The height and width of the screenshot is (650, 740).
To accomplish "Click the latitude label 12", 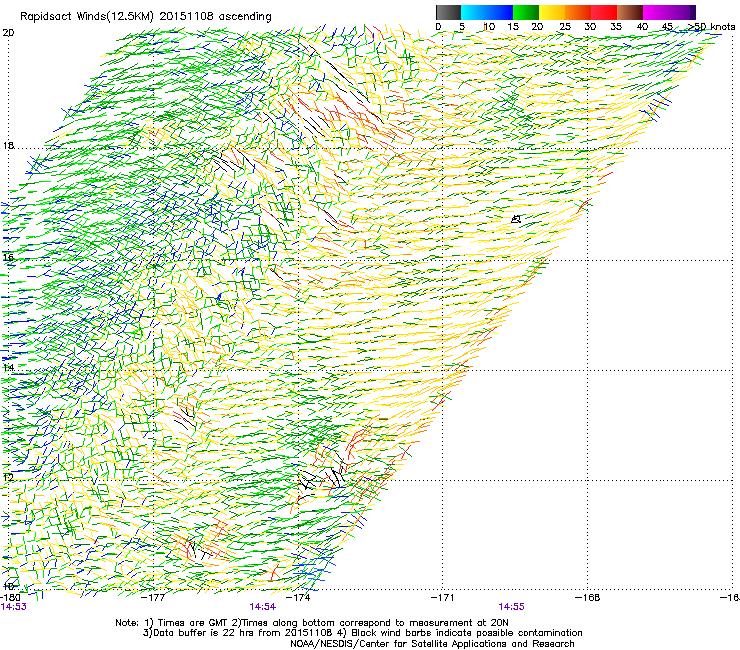I will 8,477.
